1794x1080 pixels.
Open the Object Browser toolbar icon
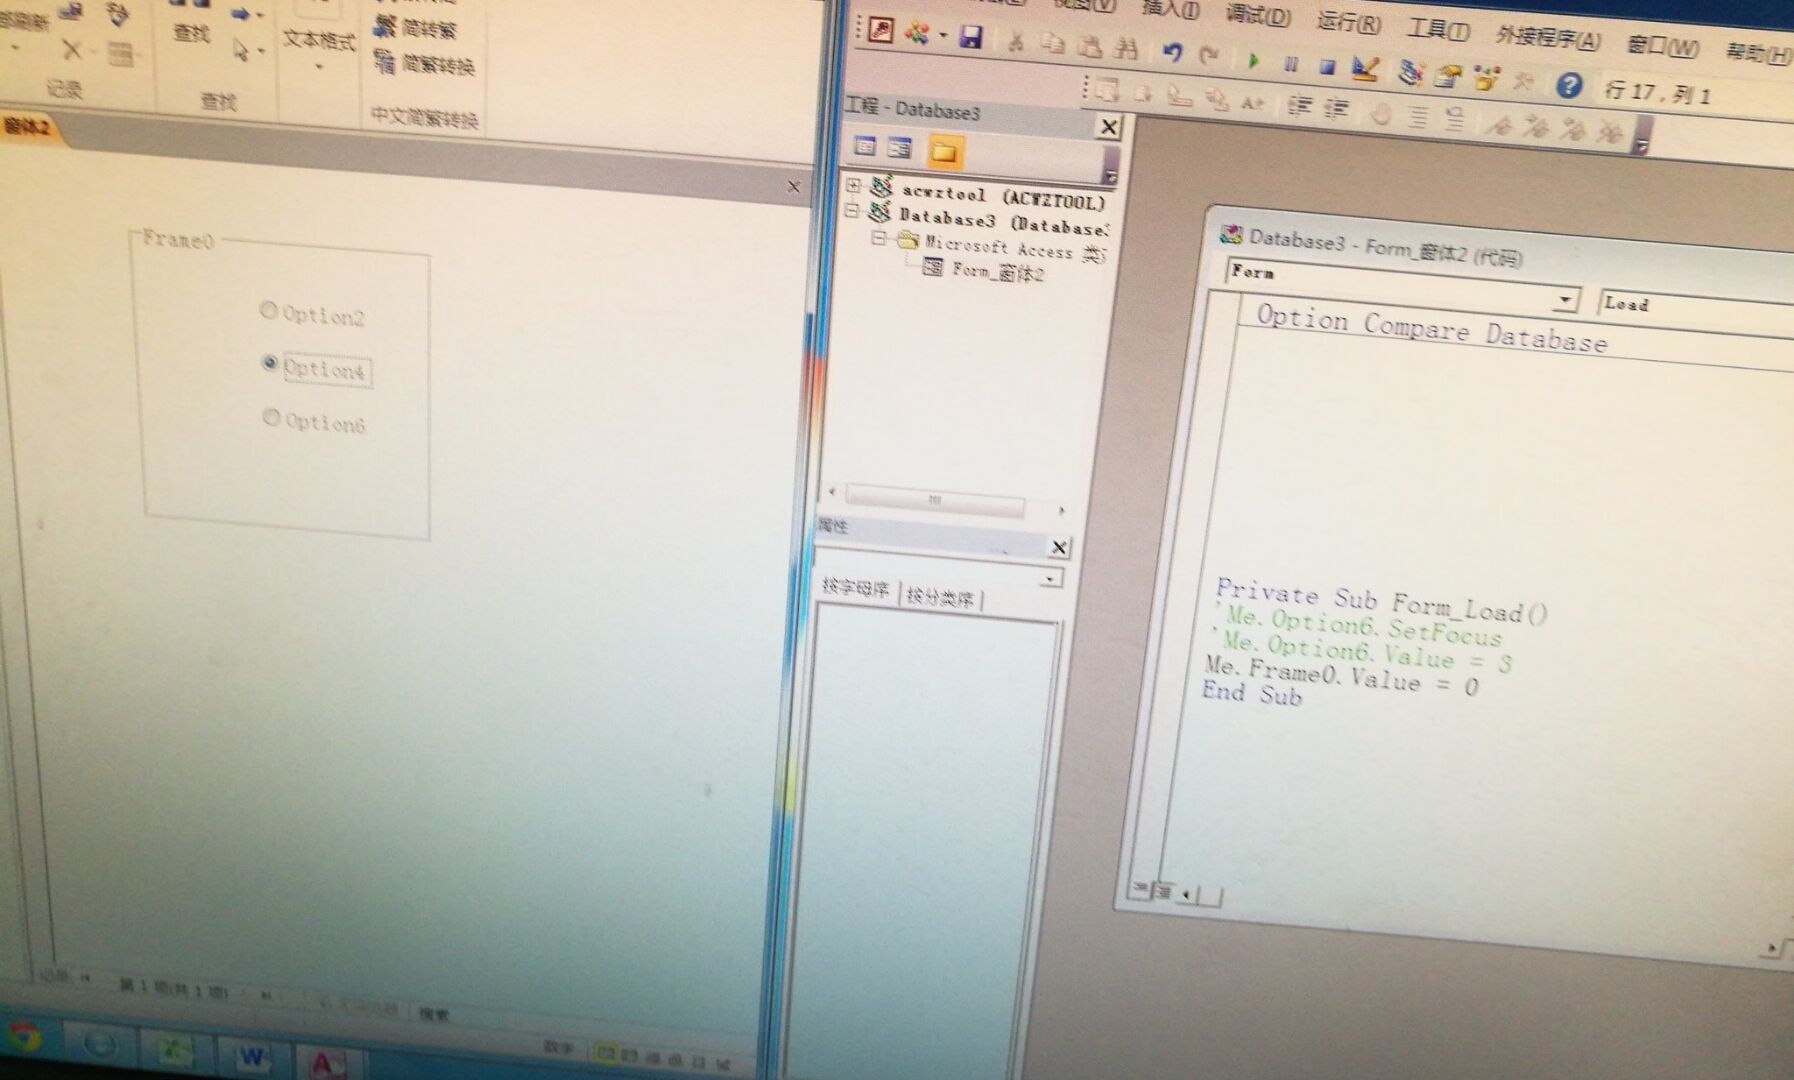pos(1486,78)
